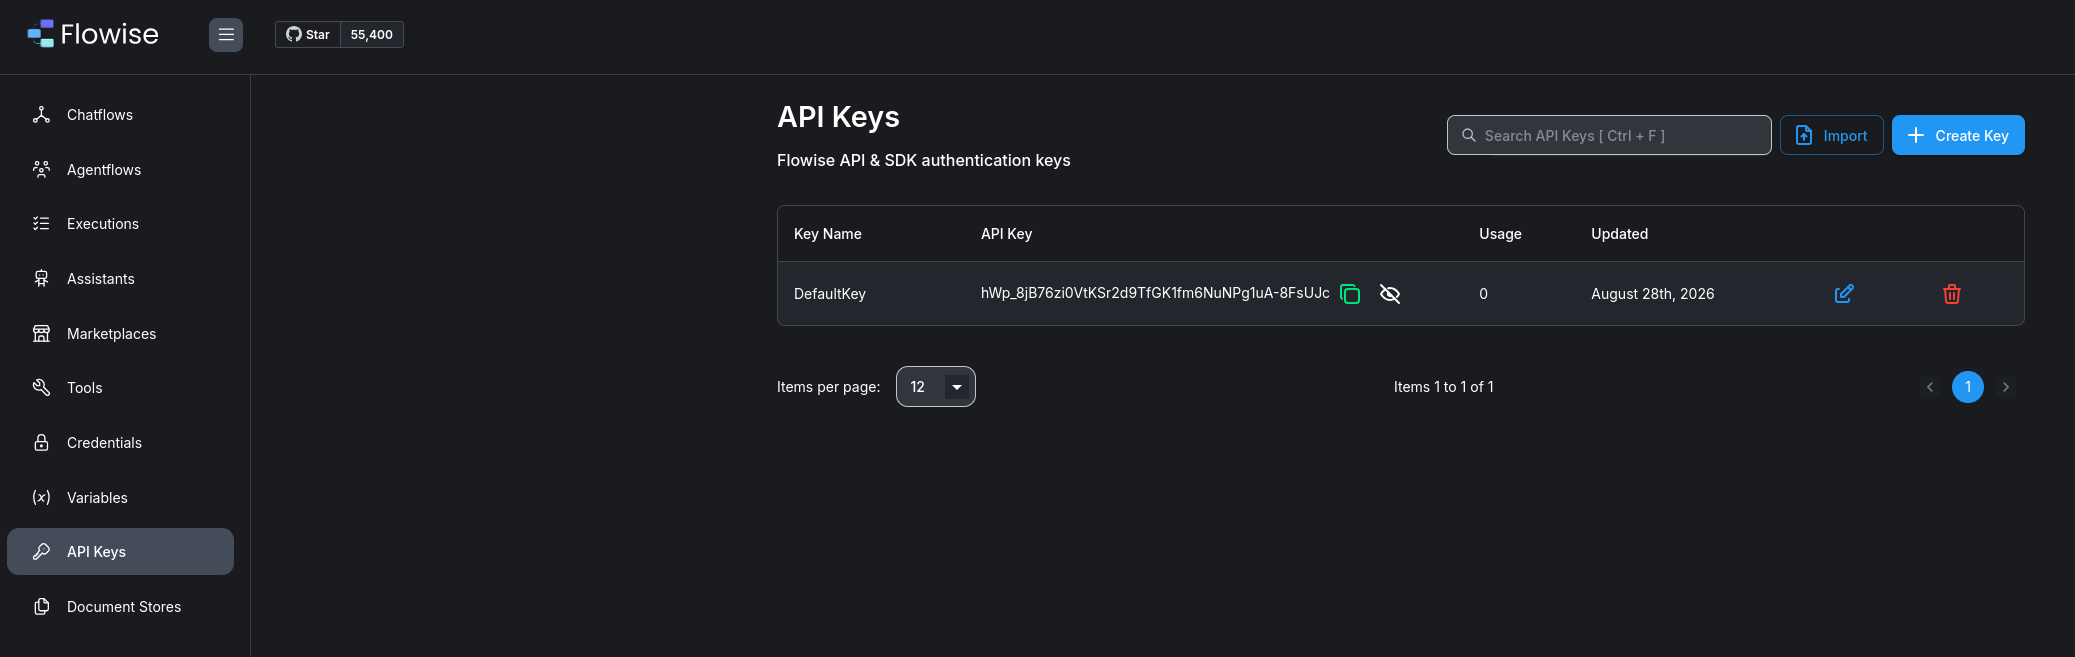Go to next page arrow

coord(2006,387)
